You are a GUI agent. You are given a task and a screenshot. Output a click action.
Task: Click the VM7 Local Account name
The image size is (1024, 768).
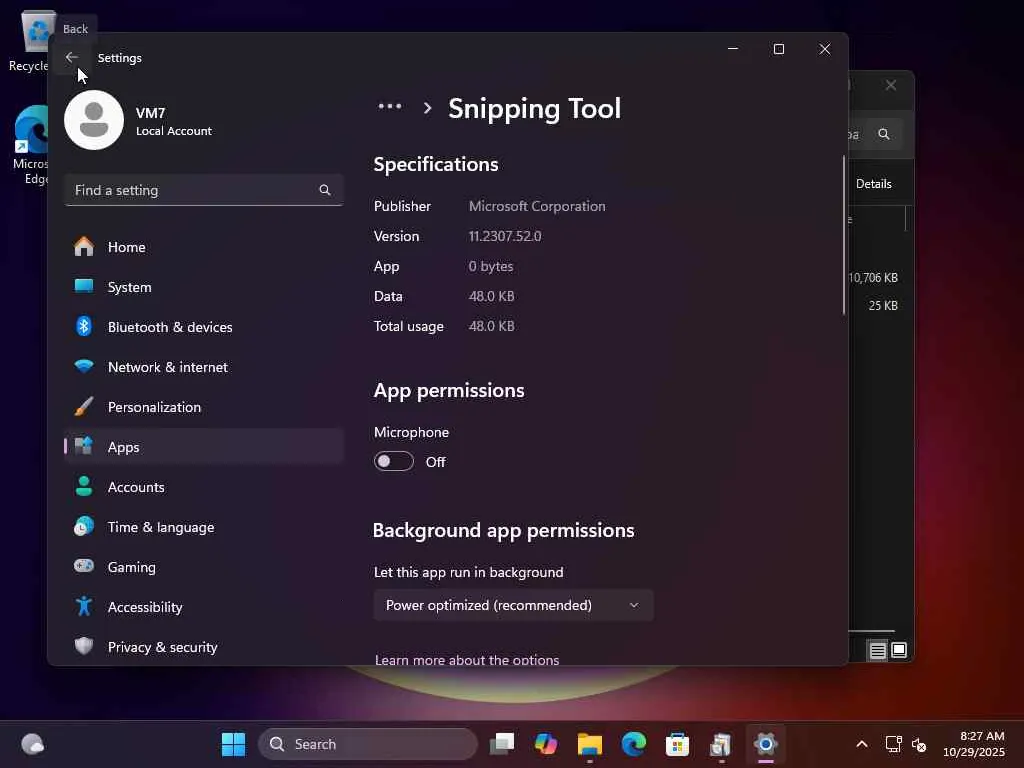[174, 121]
